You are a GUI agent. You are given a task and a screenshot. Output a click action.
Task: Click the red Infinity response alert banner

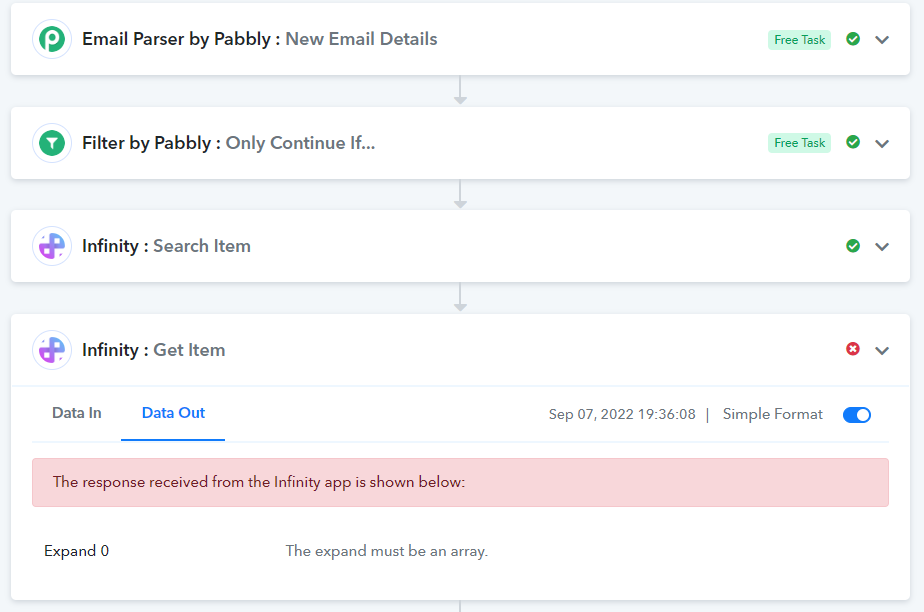460,482
